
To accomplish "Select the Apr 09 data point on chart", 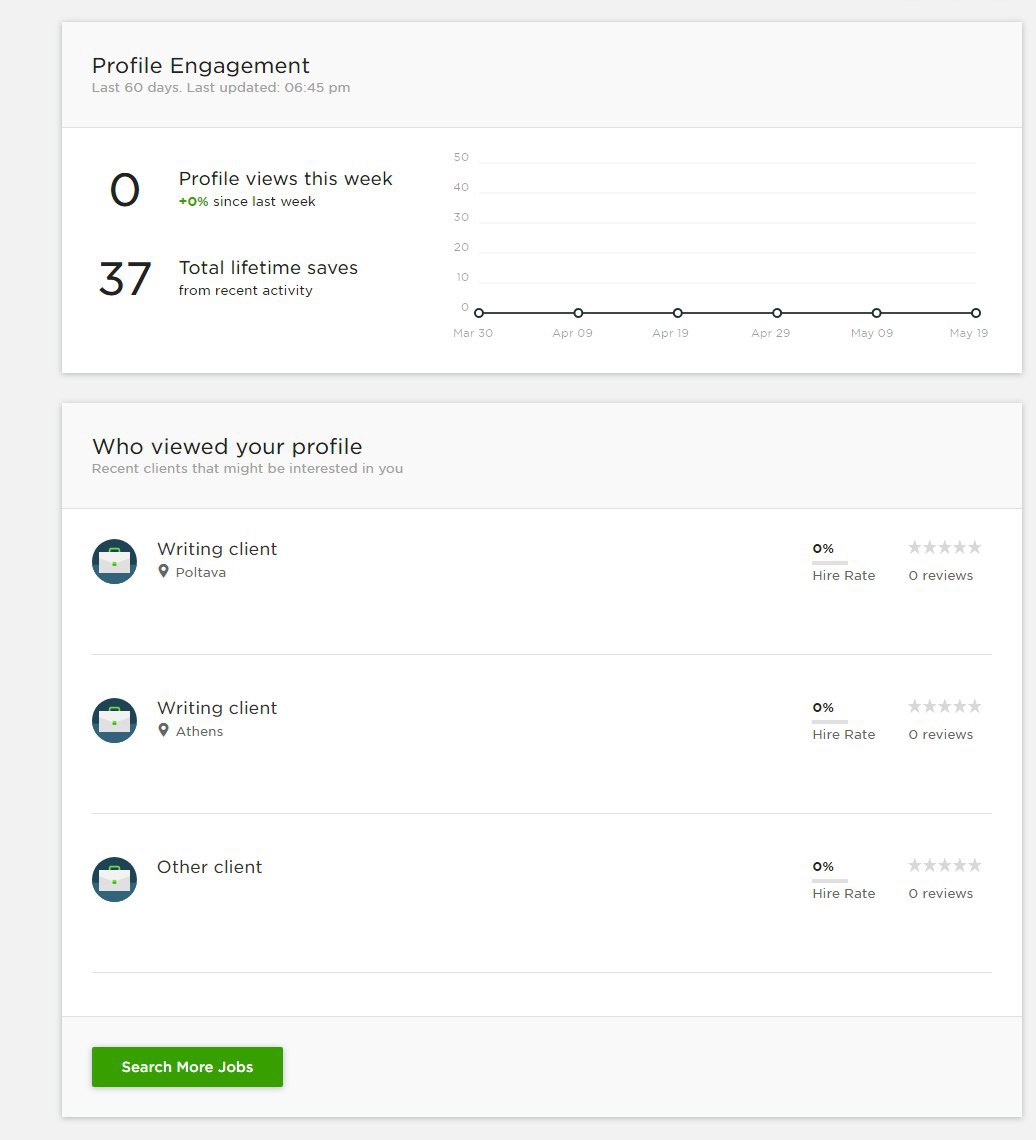I will [578, 313].
